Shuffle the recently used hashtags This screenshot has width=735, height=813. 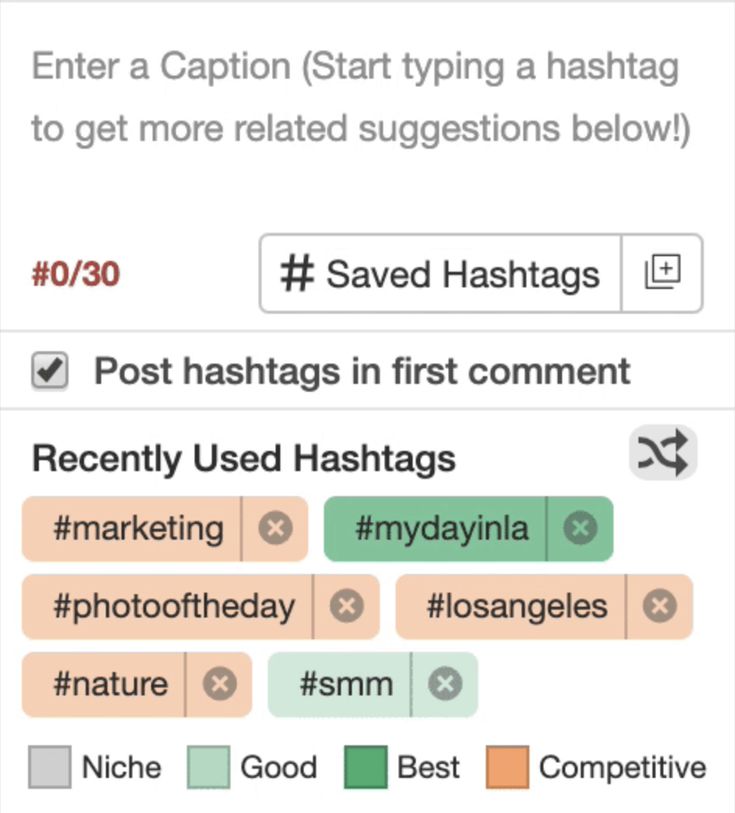click(x=662, y=453)
